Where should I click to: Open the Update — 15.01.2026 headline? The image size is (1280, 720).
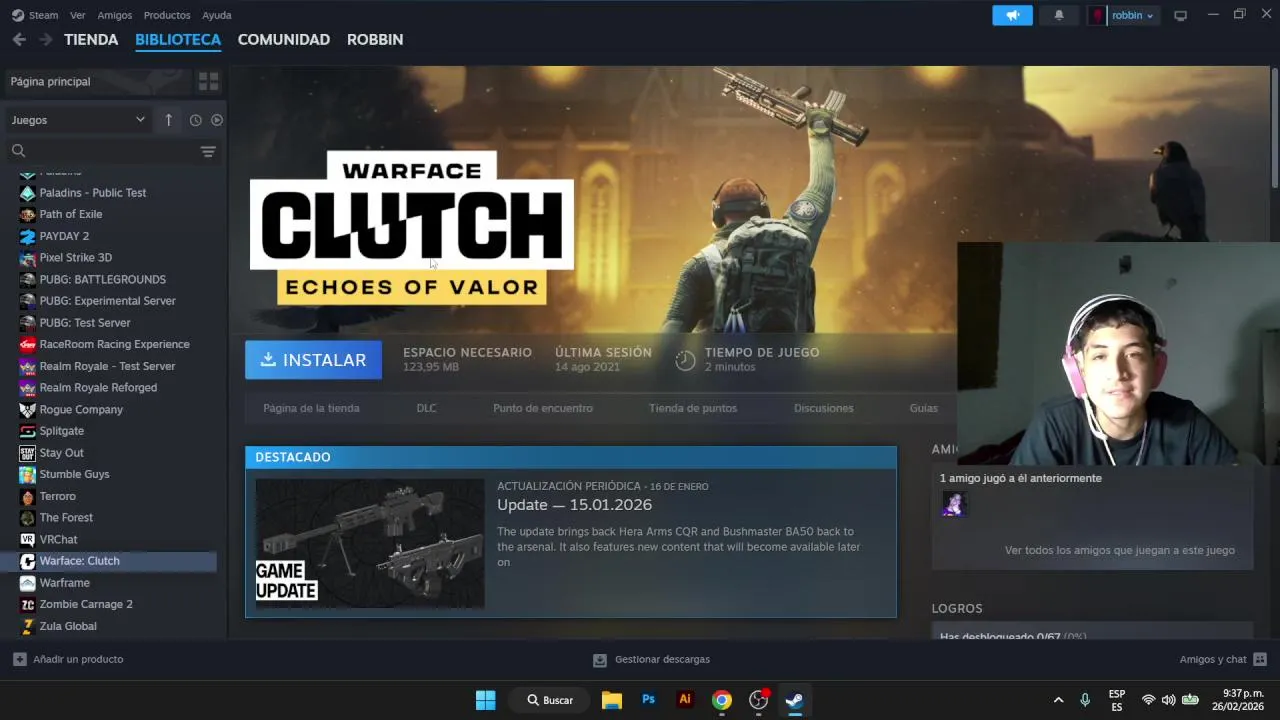pos(574,505)
